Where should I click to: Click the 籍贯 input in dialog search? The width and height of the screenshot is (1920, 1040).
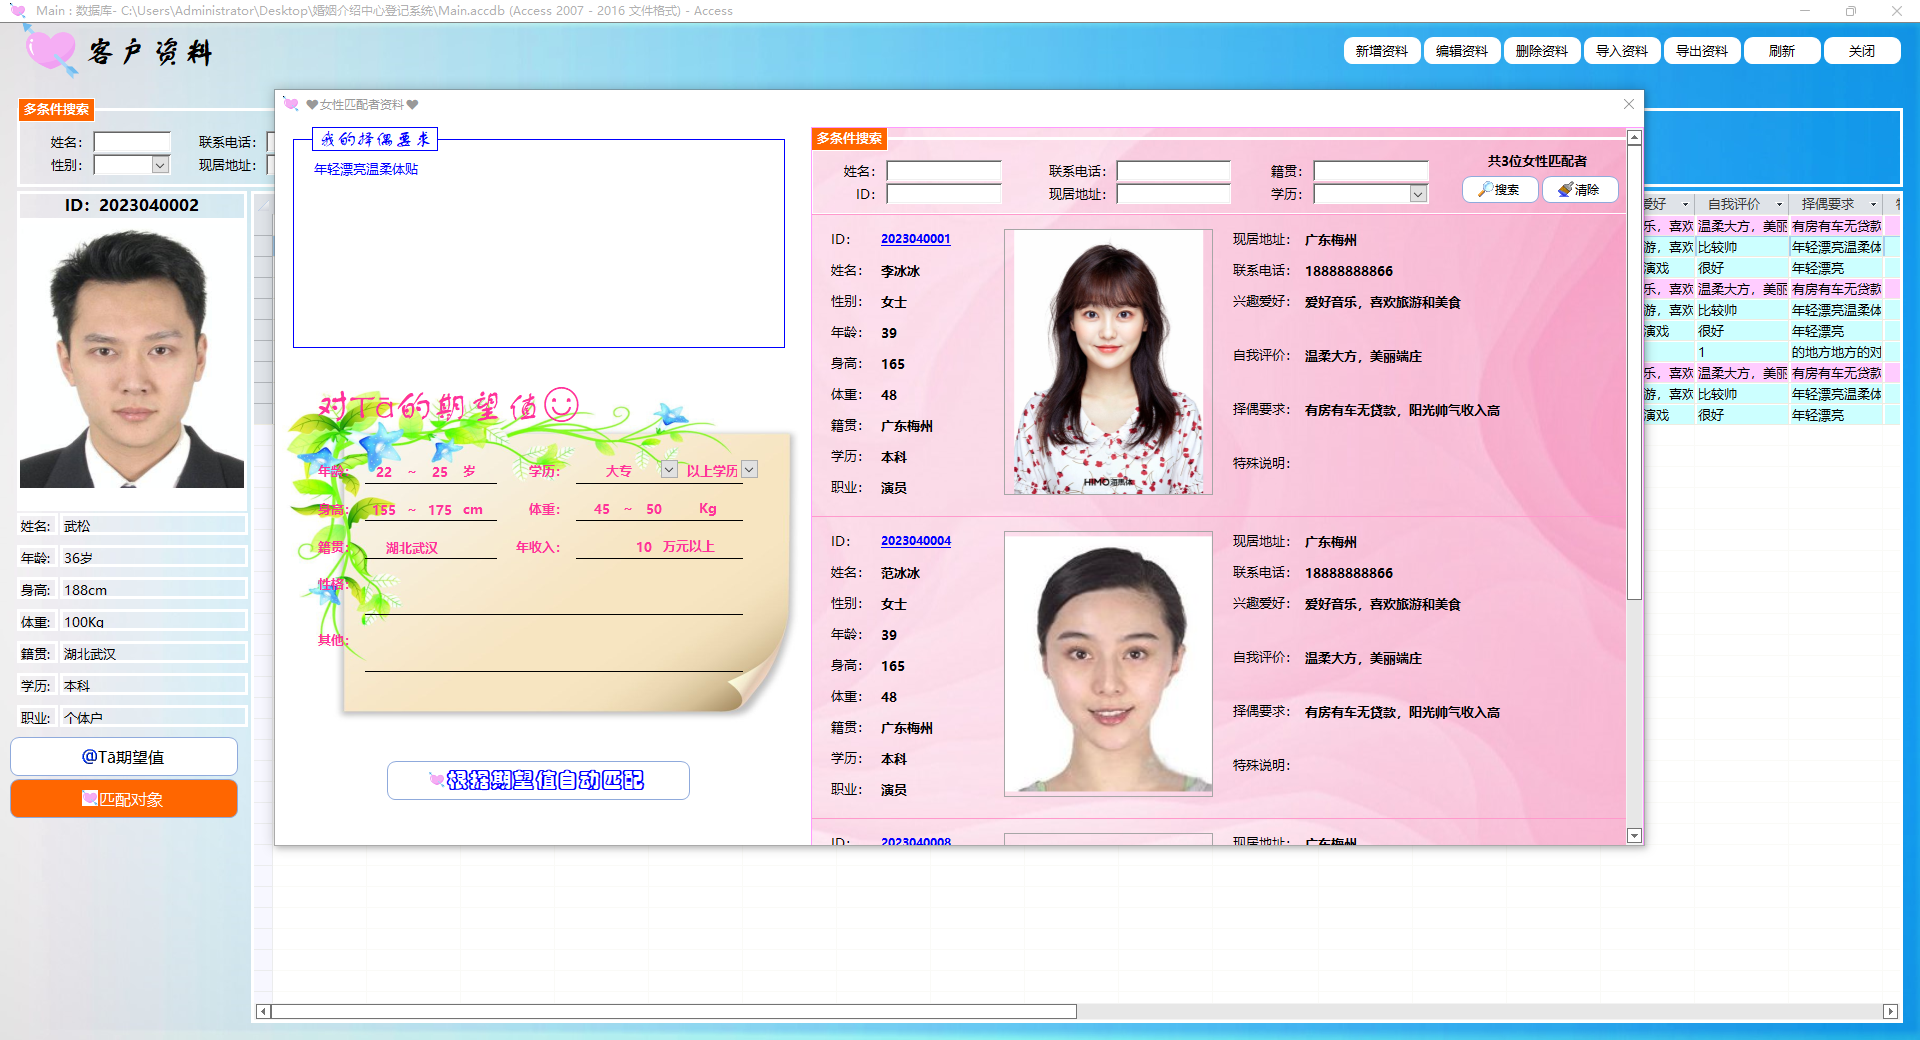tap(1371, 171)
